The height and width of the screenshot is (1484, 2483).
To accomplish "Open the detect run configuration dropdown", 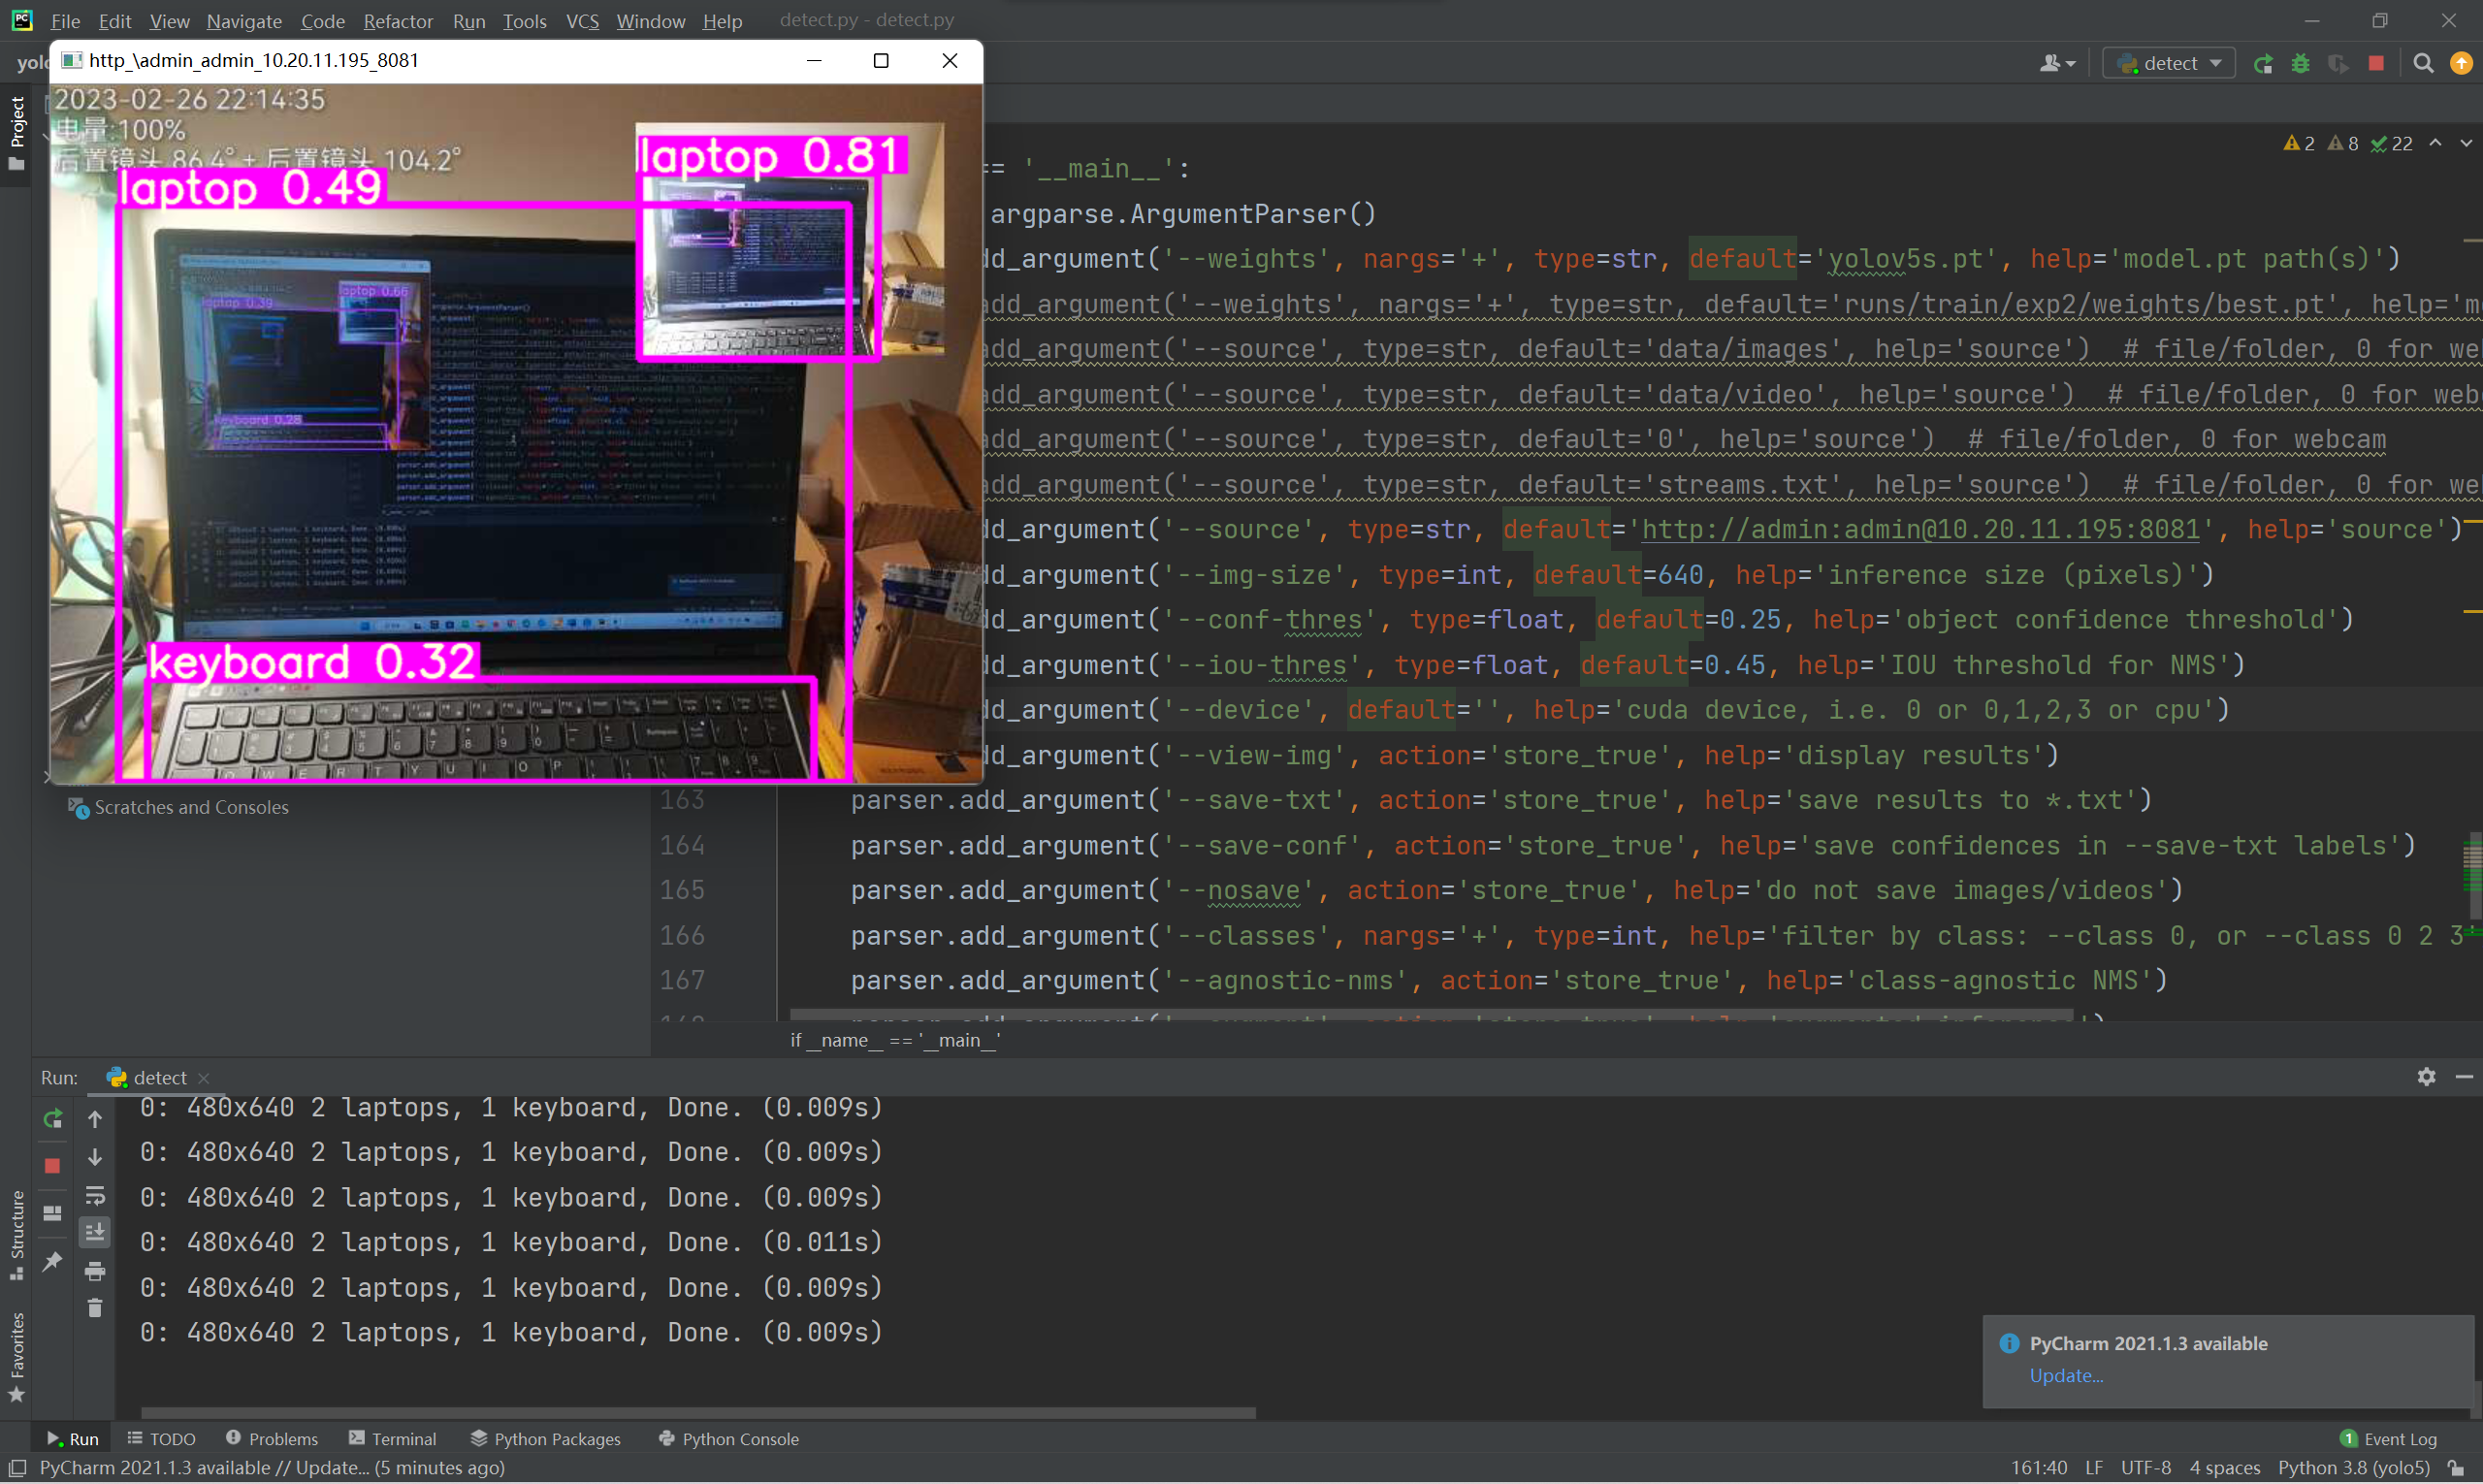I will (x=2169, y=64).
